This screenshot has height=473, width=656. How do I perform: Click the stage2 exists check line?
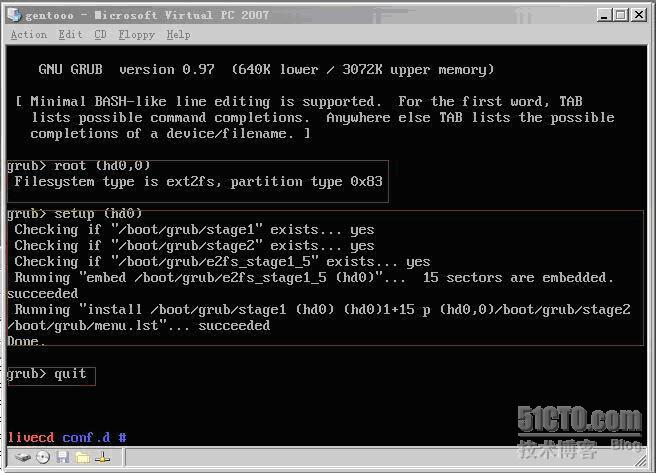[194, 245]
